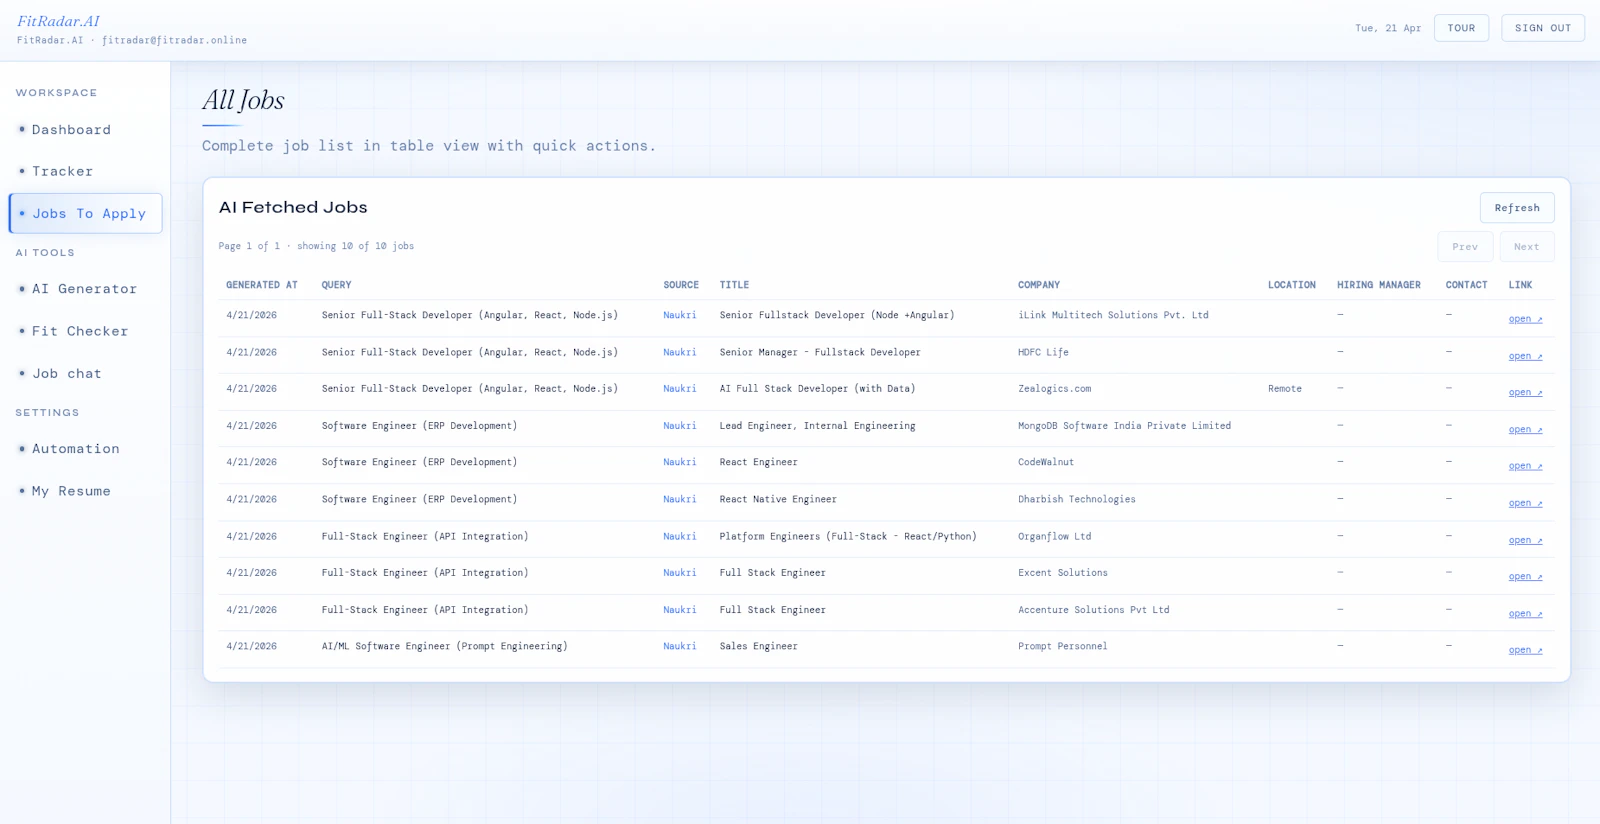Click company 'MongoDB Software India Private Limited'
Image resolution: width=1600 pixels, height=824 pixels.
click(x=1124, y=425)
